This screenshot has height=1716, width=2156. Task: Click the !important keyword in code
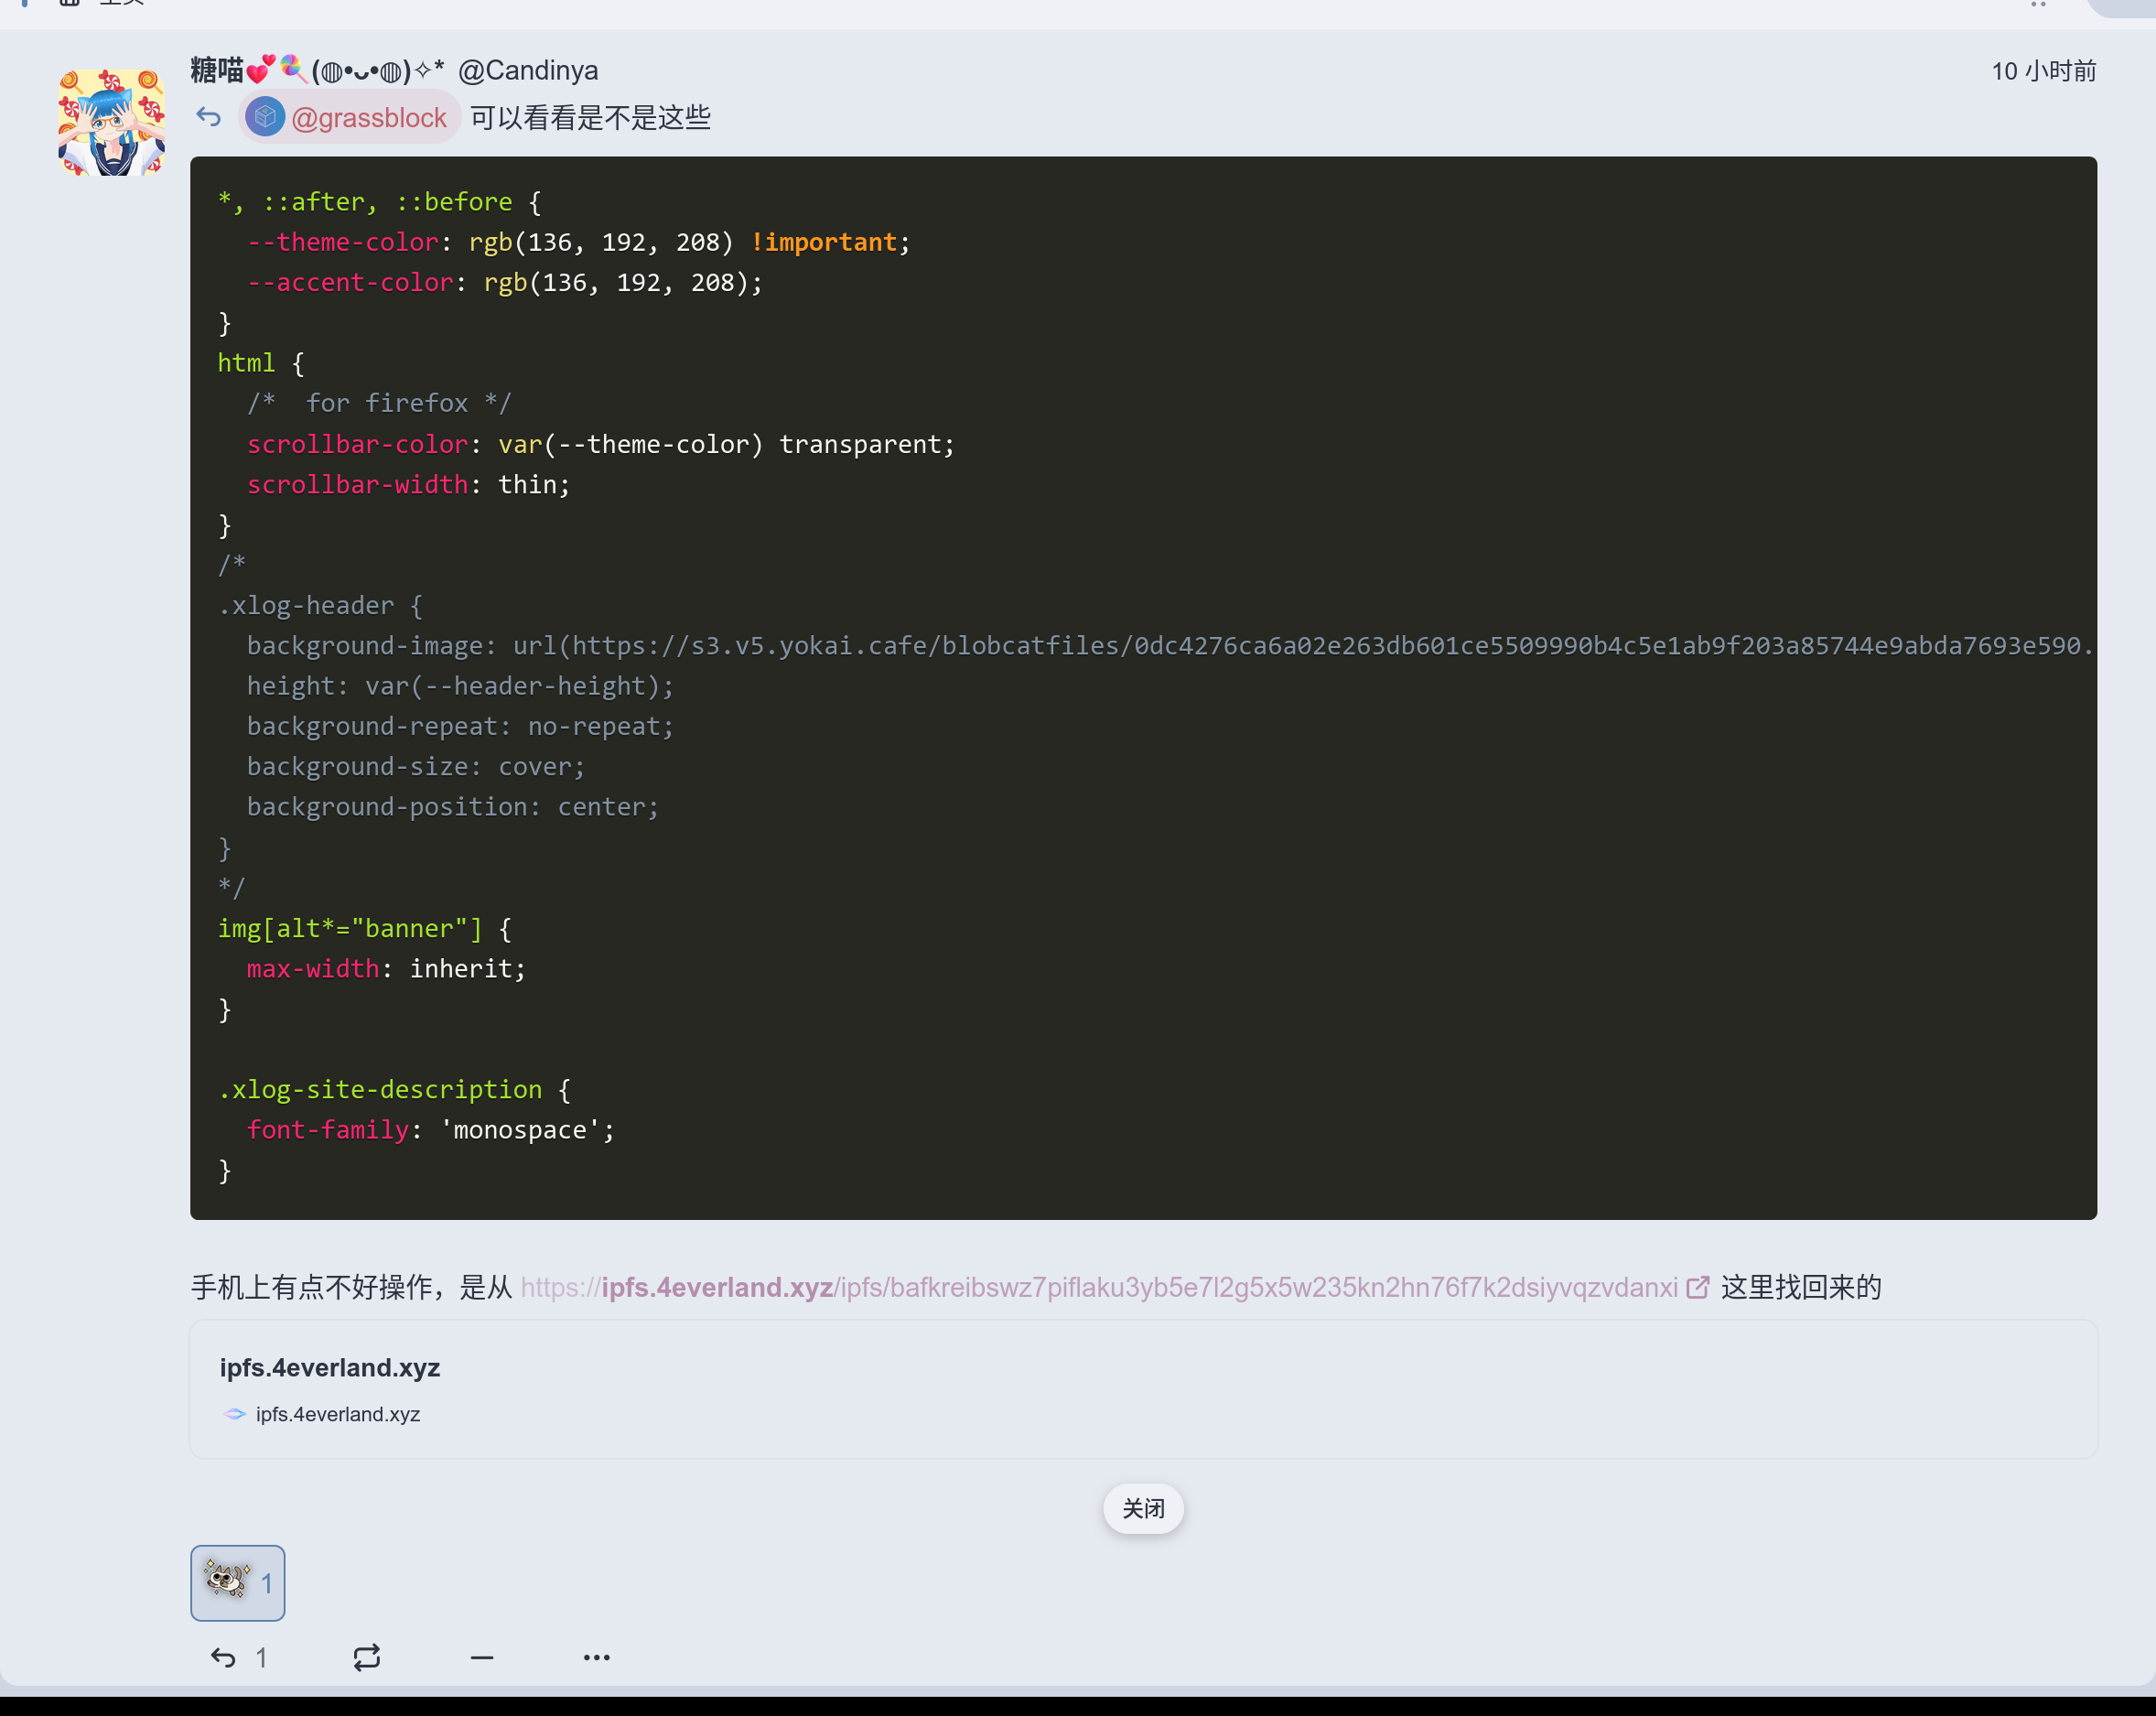(x=824, y=242)
